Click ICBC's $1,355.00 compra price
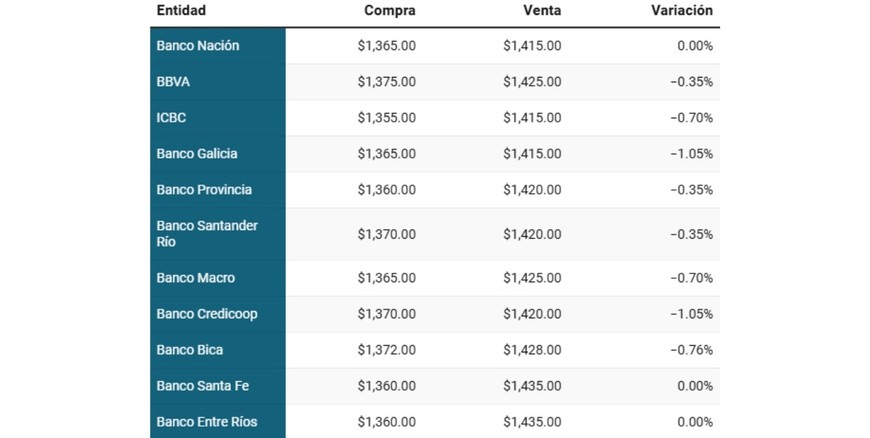Viewport: 870px width, 438px height. (x=386, y=118)
